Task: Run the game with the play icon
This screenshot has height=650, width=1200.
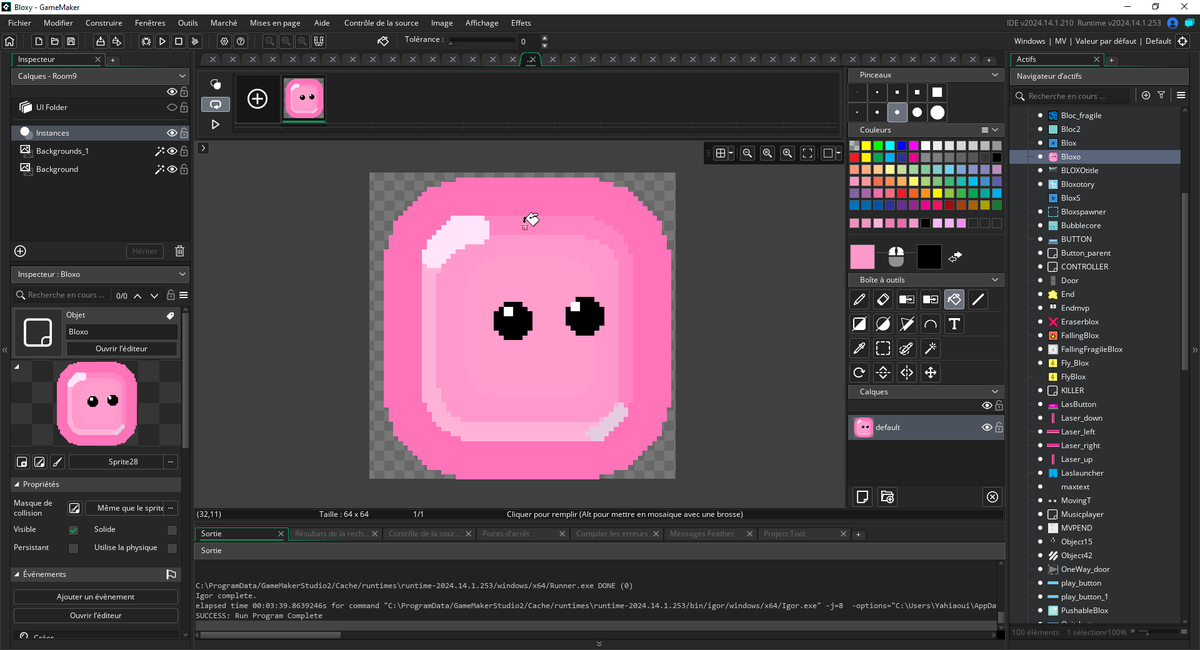Action: (162, 41)
